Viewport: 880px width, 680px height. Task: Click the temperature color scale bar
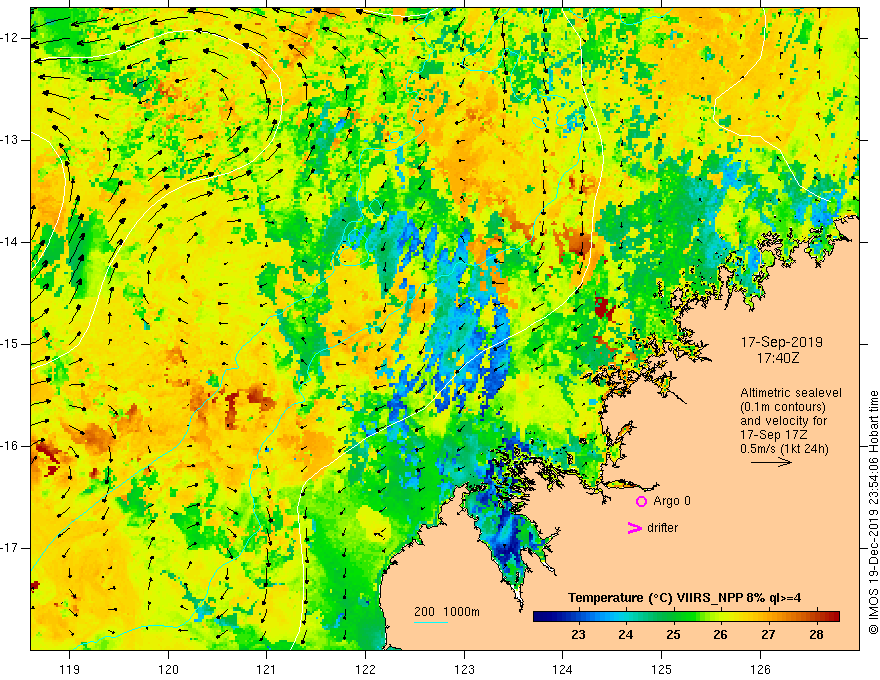pyautogui.click(x=686, y=617)
